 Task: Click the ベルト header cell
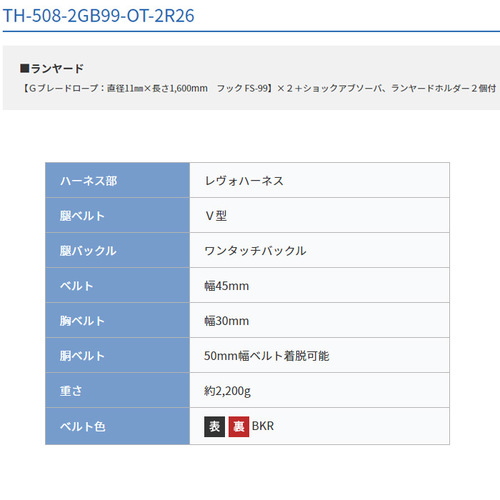pos(117,285)
